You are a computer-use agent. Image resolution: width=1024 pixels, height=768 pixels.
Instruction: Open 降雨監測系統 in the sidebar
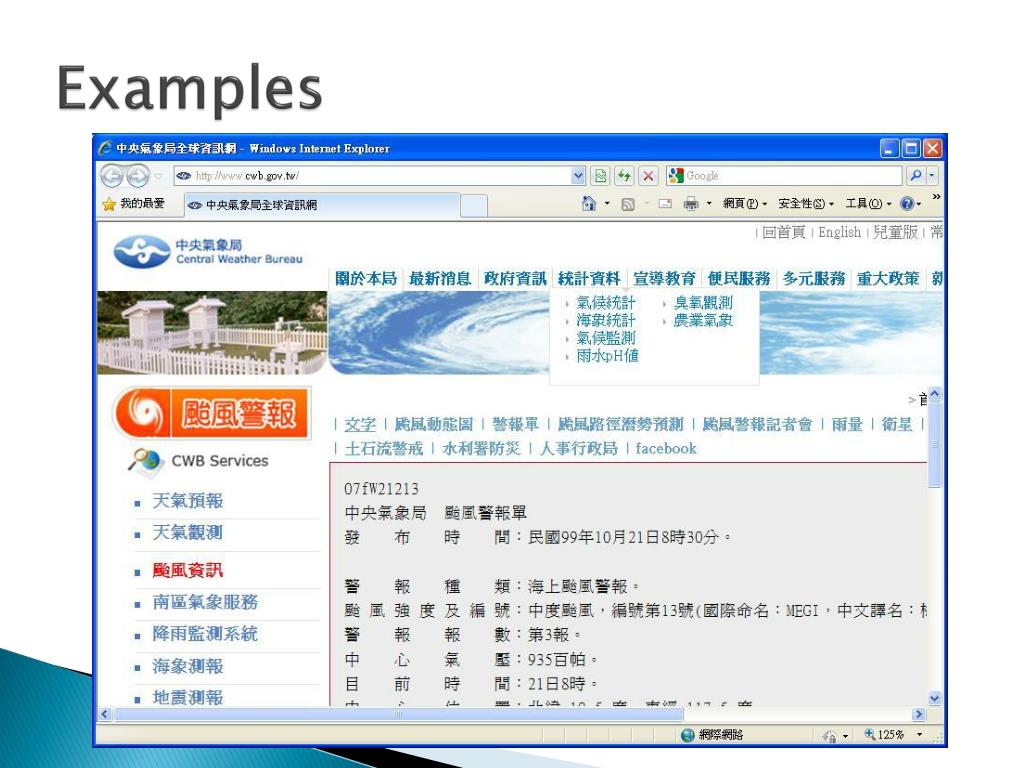[205, 633]
